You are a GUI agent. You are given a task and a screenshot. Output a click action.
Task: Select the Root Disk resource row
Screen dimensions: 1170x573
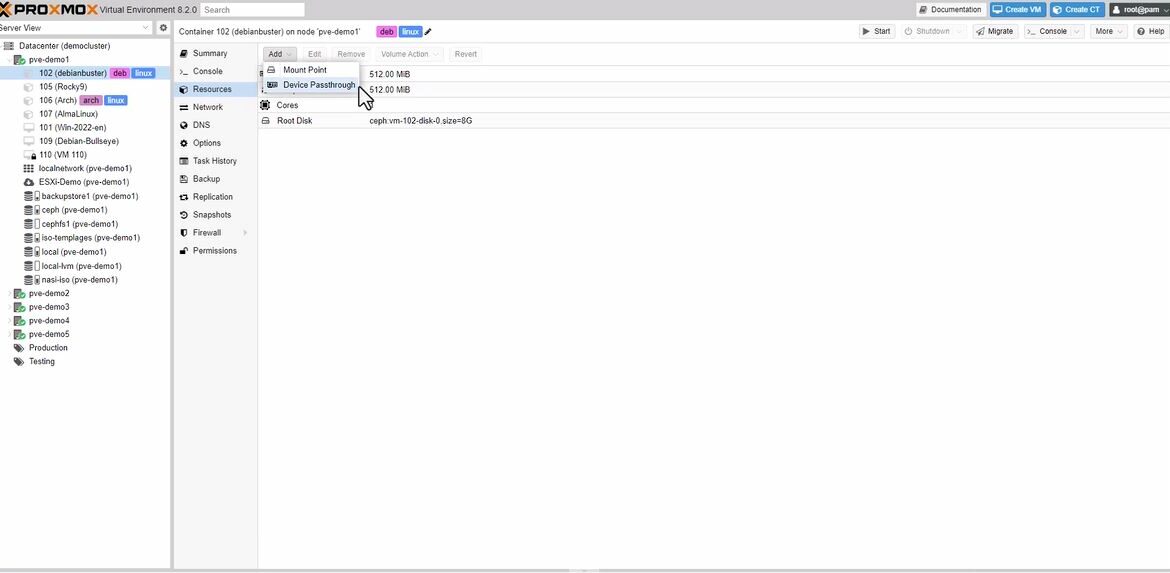tap(713, 120)
